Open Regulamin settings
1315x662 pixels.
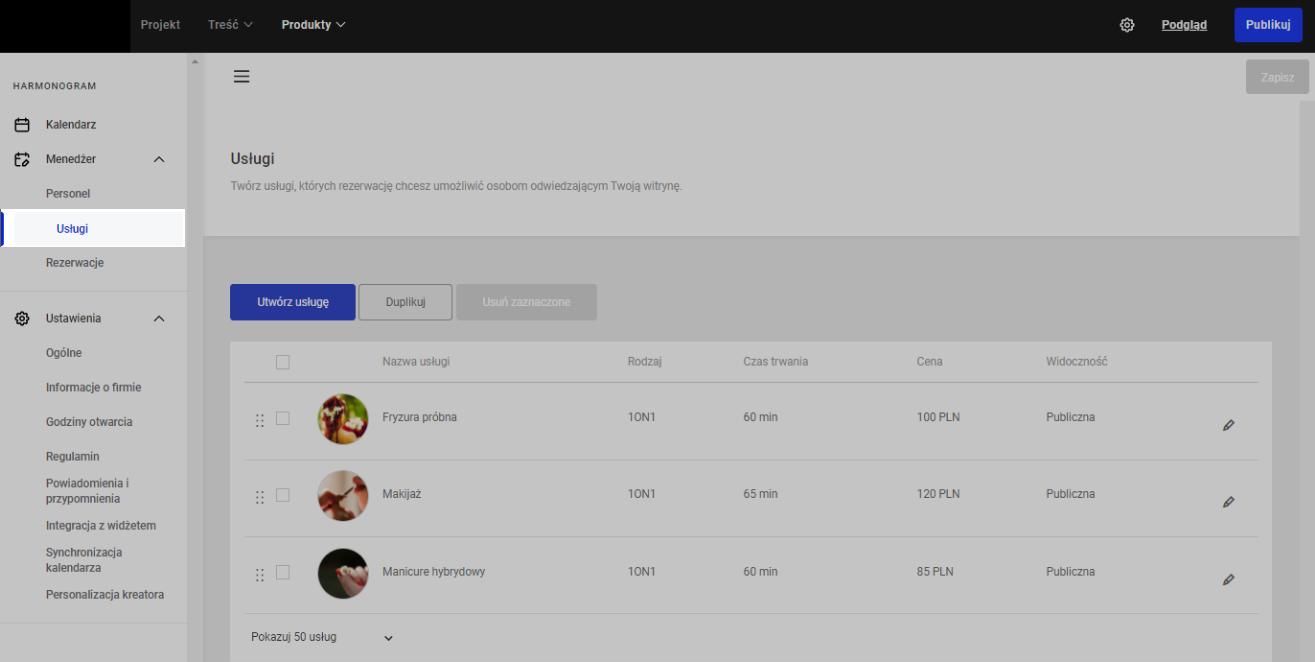(73, 456)
